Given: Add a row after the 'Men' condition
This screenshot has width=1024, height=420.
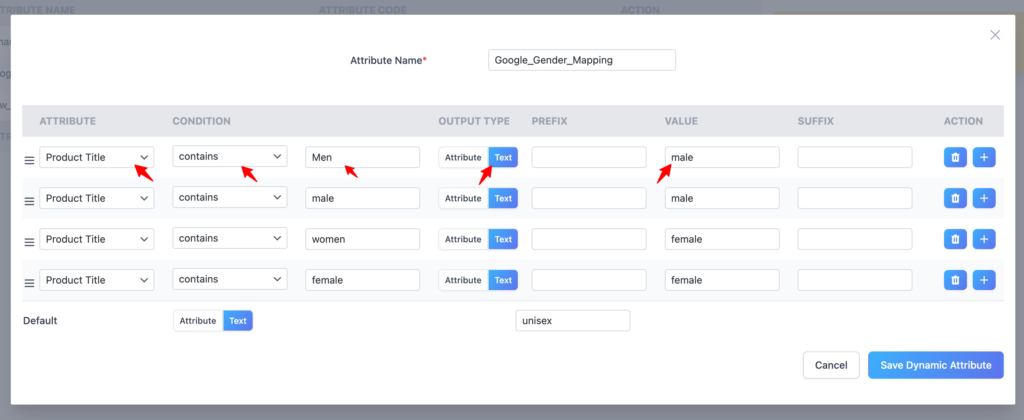Looking at the screenshot, I should point(984,157).
